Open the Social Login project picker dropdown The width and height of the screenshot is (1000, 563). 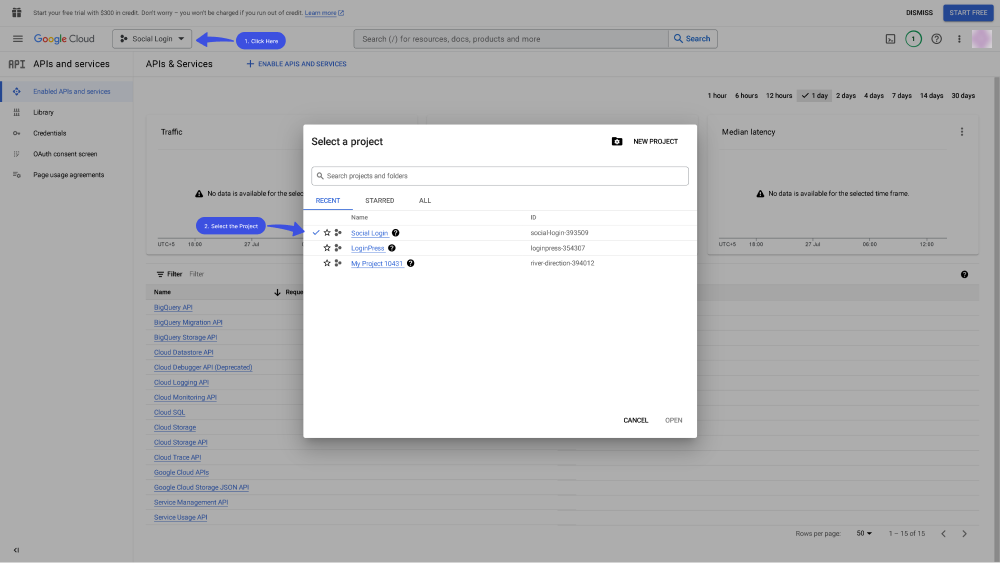[152, 39]
